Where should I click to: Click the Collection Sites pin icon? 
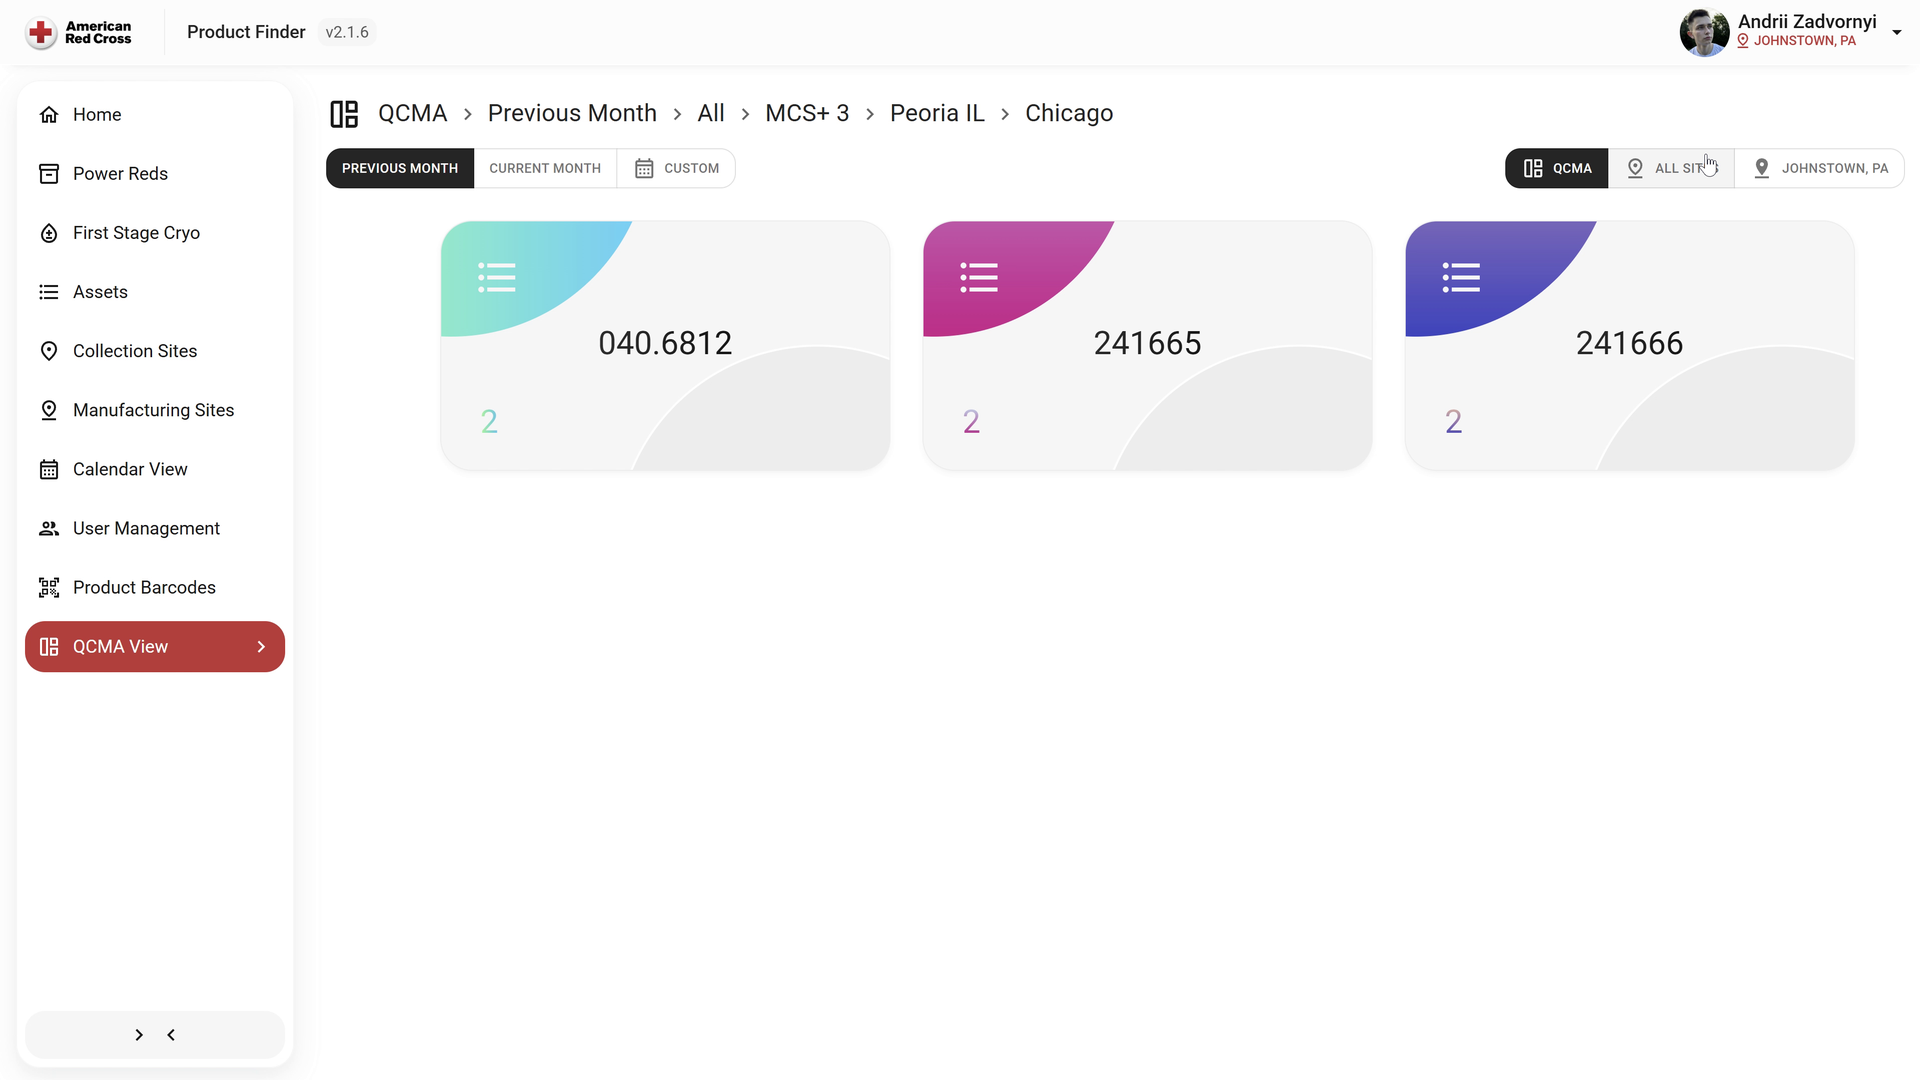pos(49,351)
